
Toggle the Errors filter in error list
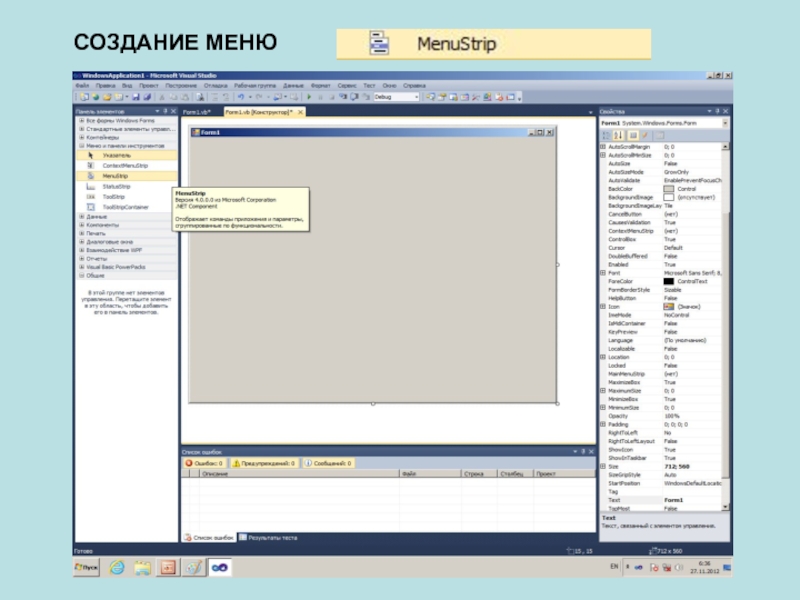[x=205, y=464]
